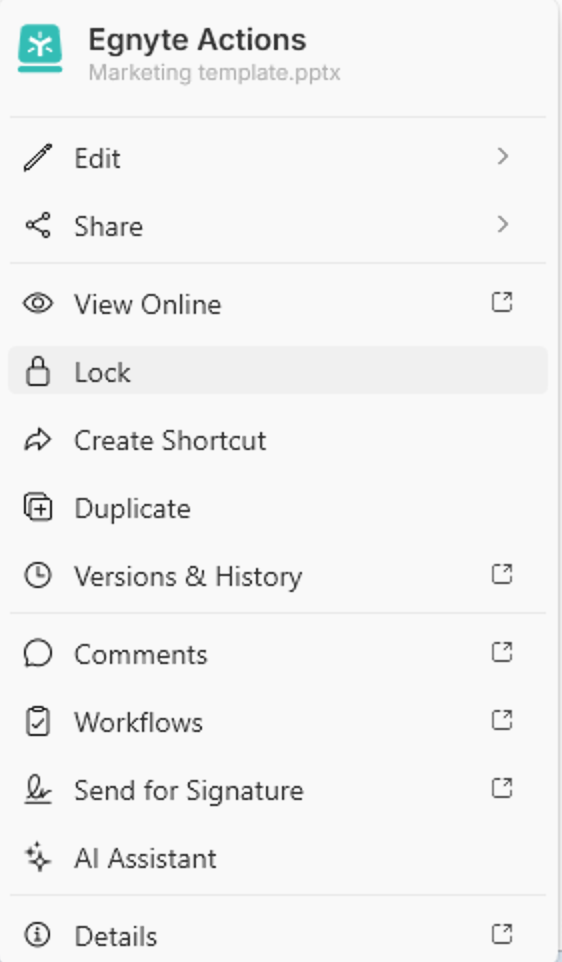Expand the Edit submenu chevron
Image resolution: width=562 pixels, height=962 pixels.
[502, 156]
